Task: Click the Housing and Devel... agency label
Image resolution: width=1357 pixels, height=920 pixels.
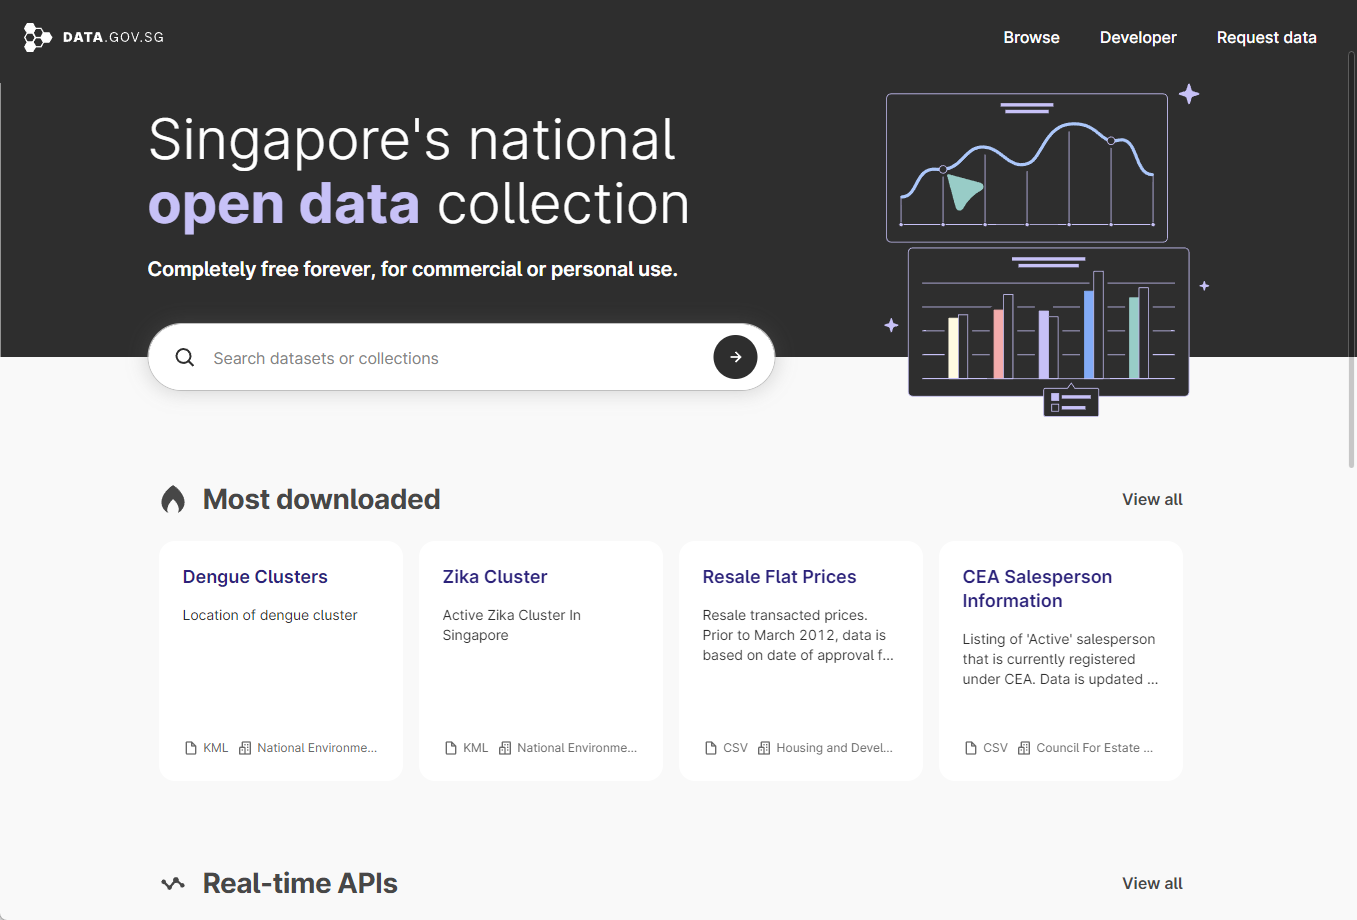Action: coord(834,748)
